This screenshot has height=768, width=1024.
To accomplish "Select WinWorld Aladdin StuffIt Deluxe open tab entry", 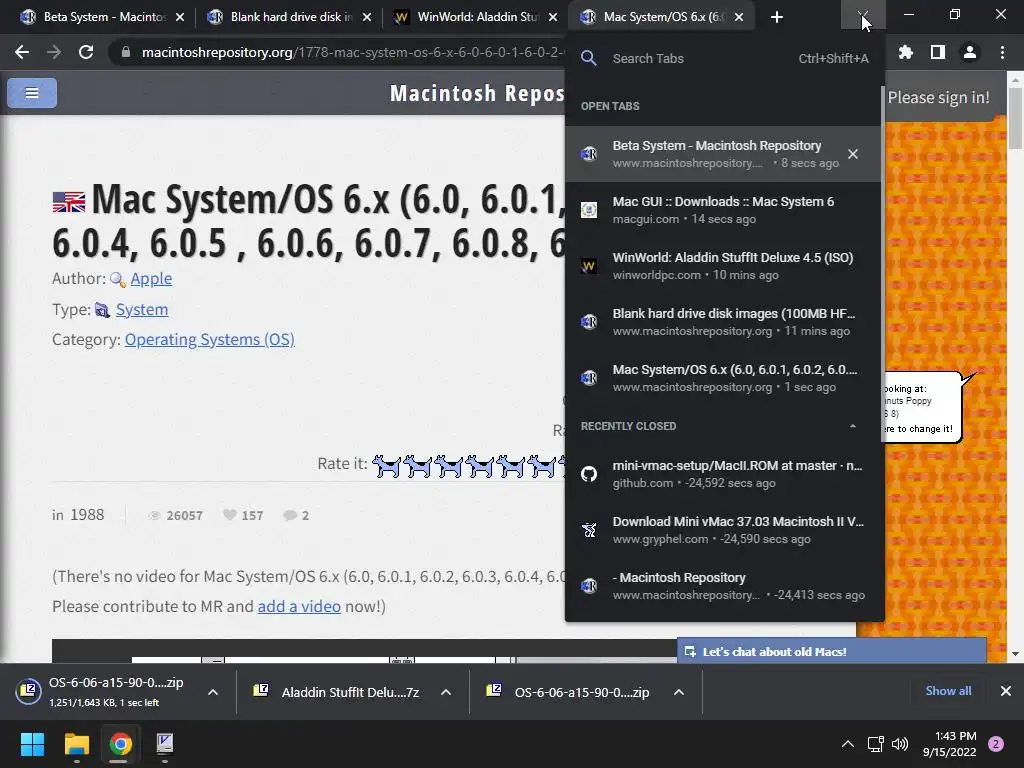I will (x=723, y=266).
